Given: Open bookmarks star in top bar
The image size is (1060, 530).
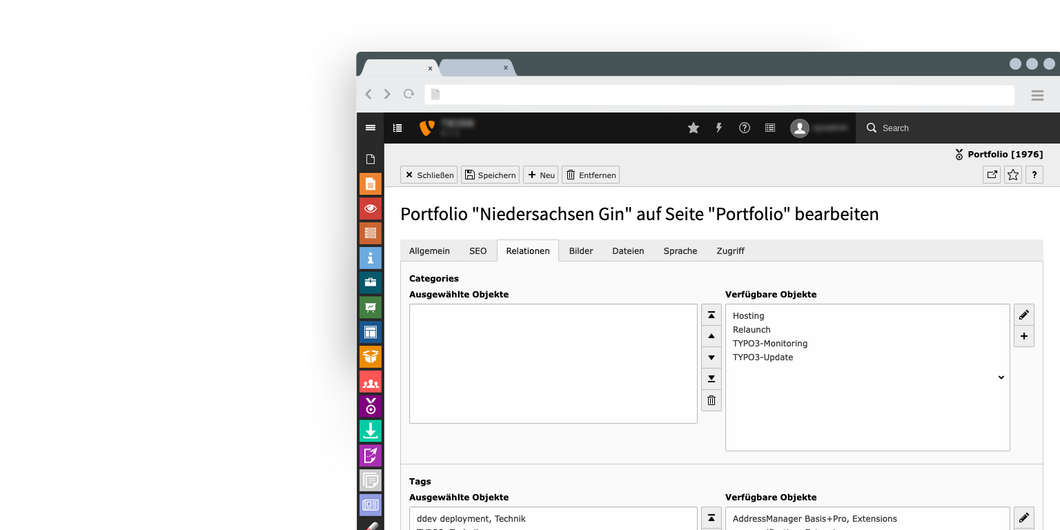Looking at the screenshot, I should 693,128.
